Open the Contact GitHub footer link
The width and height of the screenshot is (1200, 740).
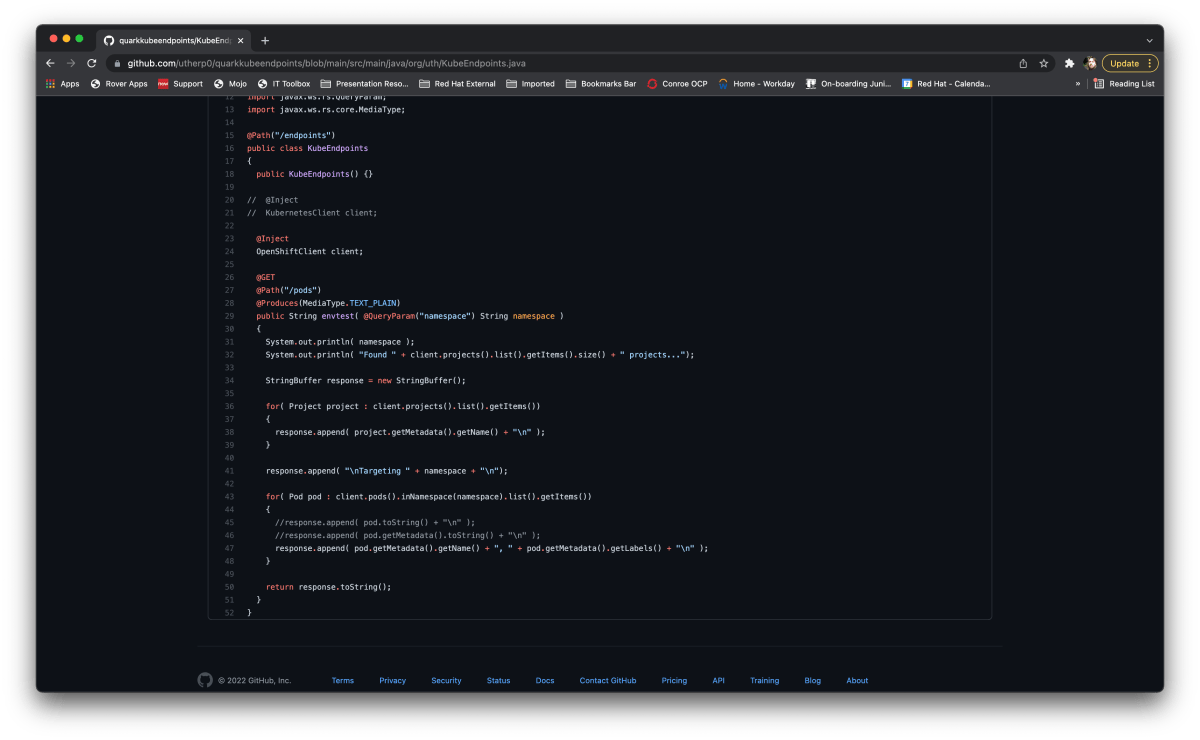[607, 680]
